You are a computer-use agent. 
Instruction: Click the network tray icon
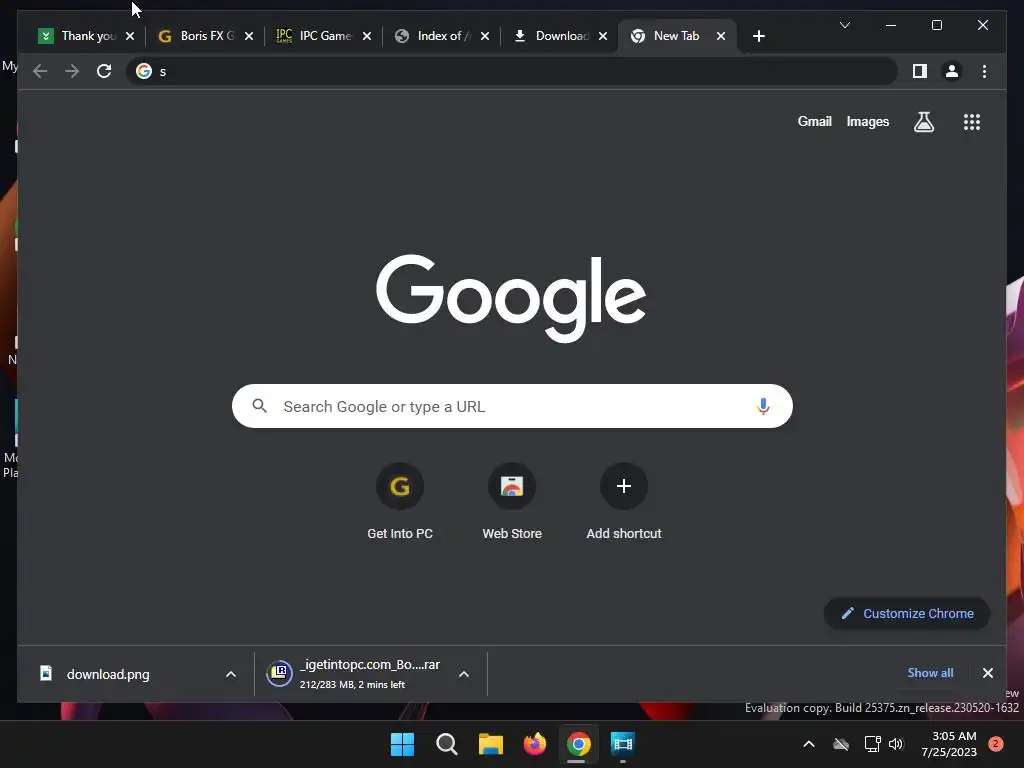coord(872,744)
